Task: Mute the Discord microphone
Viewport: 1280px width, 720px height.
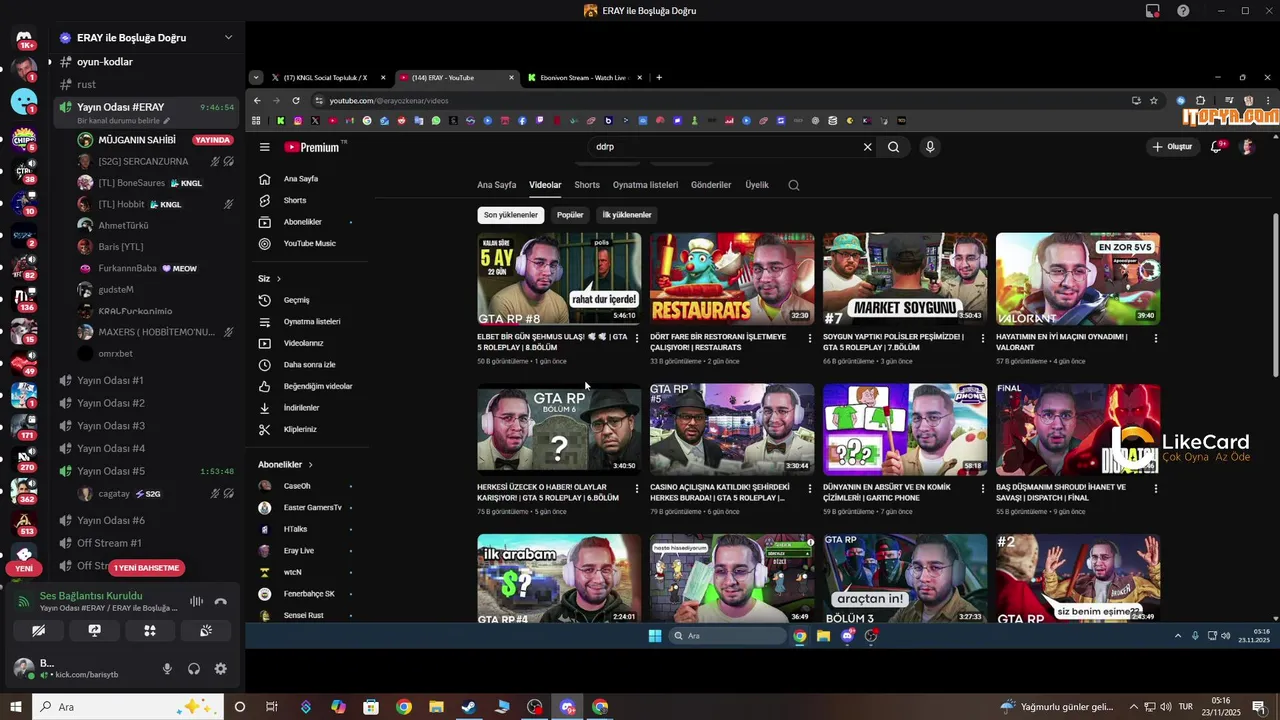Action: pos(167,669)
